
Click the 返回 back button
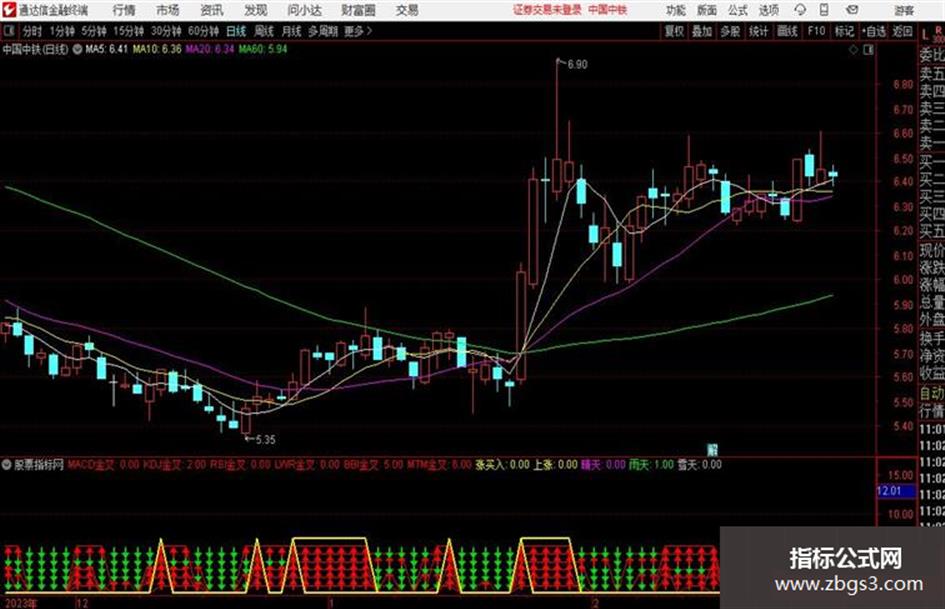point(902,31)
